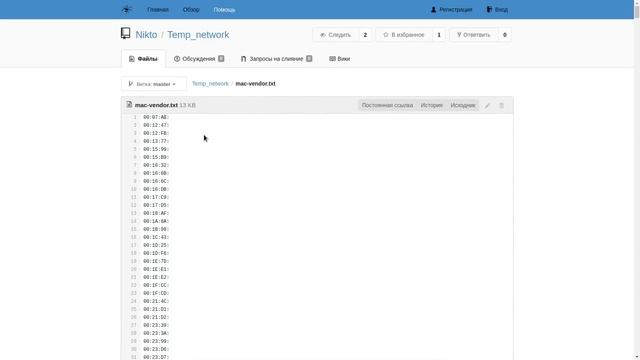Click code line 00:23:39:
The height and width of the screenshot is (360, 640).
[156, 325]
